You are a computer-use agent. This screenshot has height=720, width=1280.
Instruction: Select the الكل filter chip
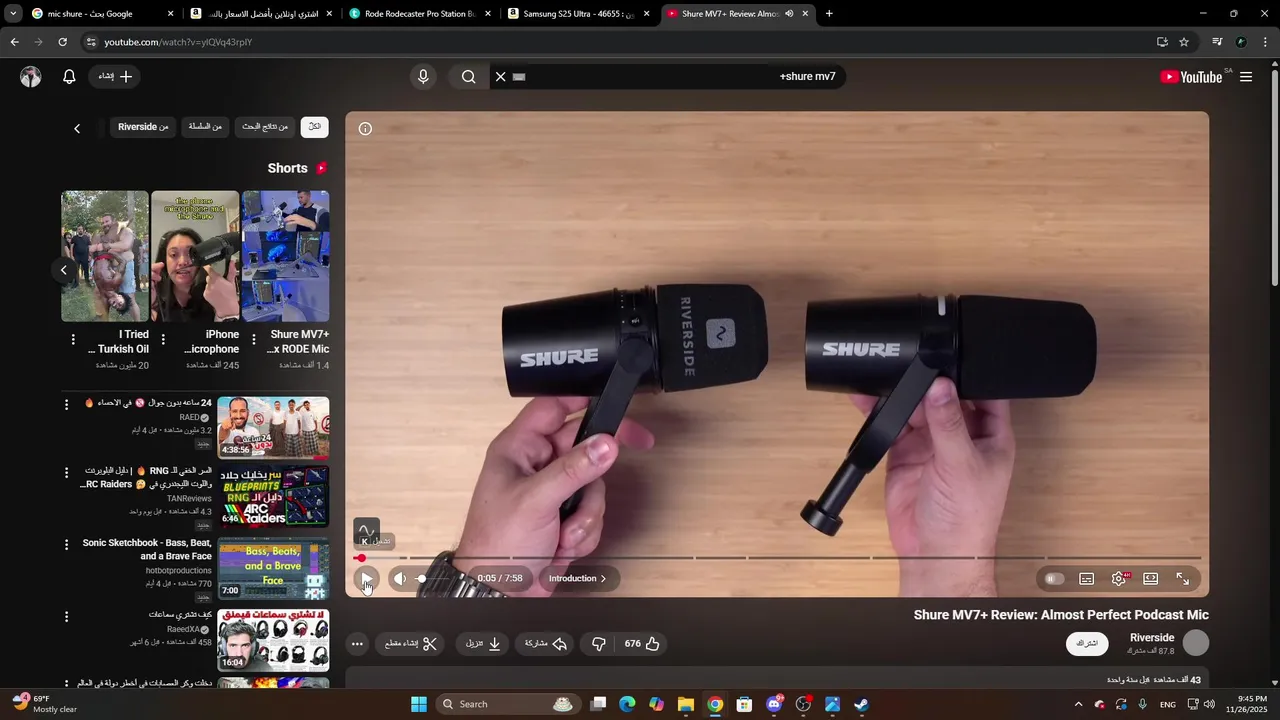(314, 127)
